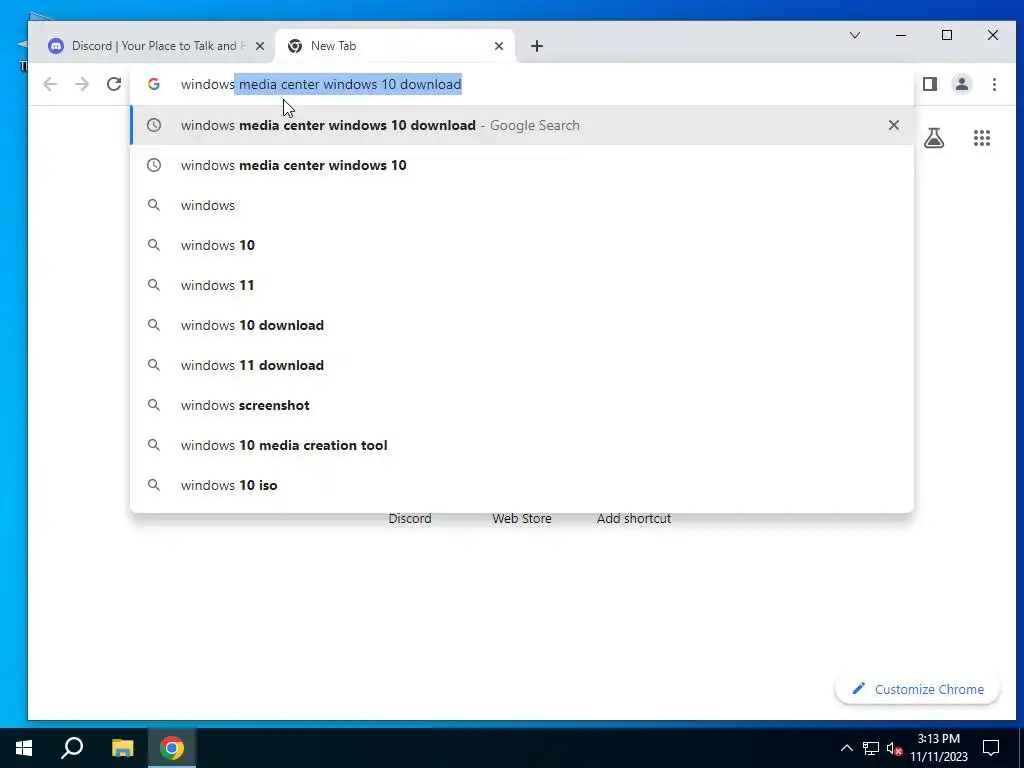Open Customize Chrome
The height and width of the screenshot is (768, 1024).
(918, 689)
